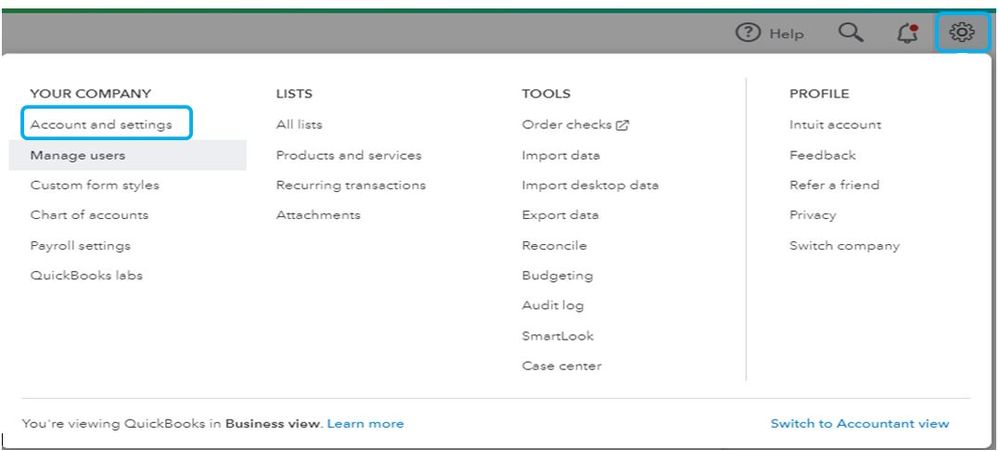999x451 pixels.
Task: Open the Reconcile tool
Action: pyautogui.click(x=554, y=246)
